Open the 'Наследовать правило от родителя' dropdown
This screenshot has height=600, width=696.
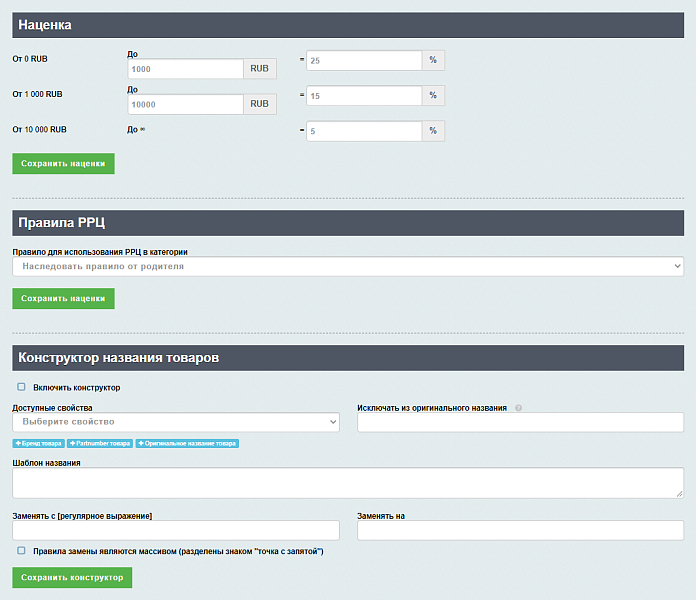pyautogui.click(x=347, y=267)
